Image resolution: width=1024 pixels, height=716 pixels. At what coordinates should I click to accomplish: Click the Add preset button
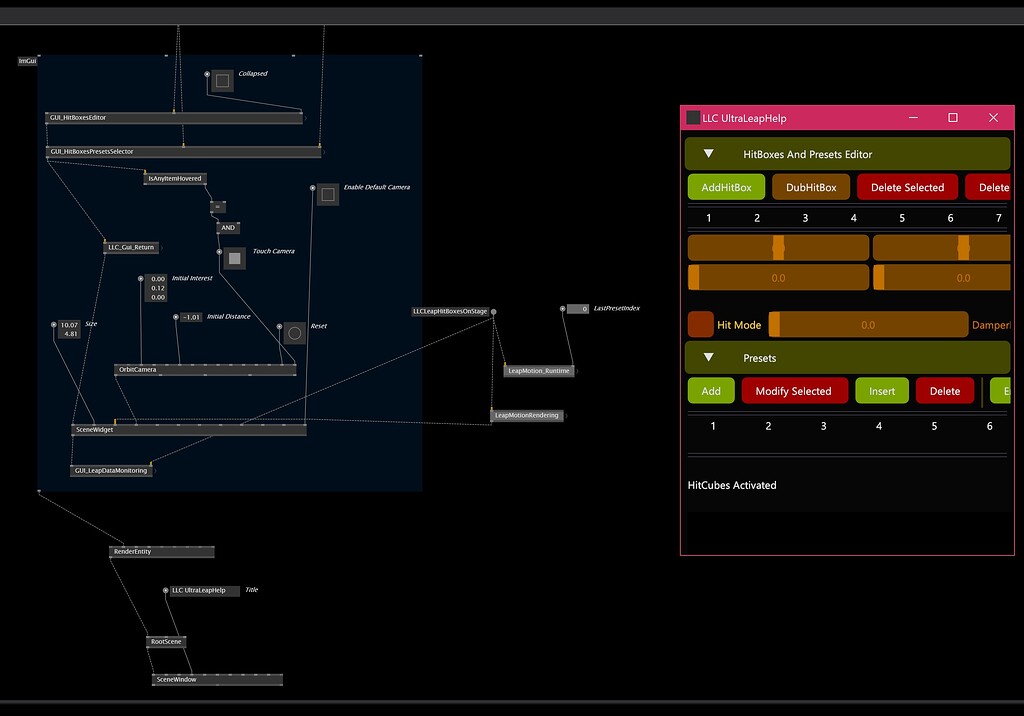click(711, 391)
